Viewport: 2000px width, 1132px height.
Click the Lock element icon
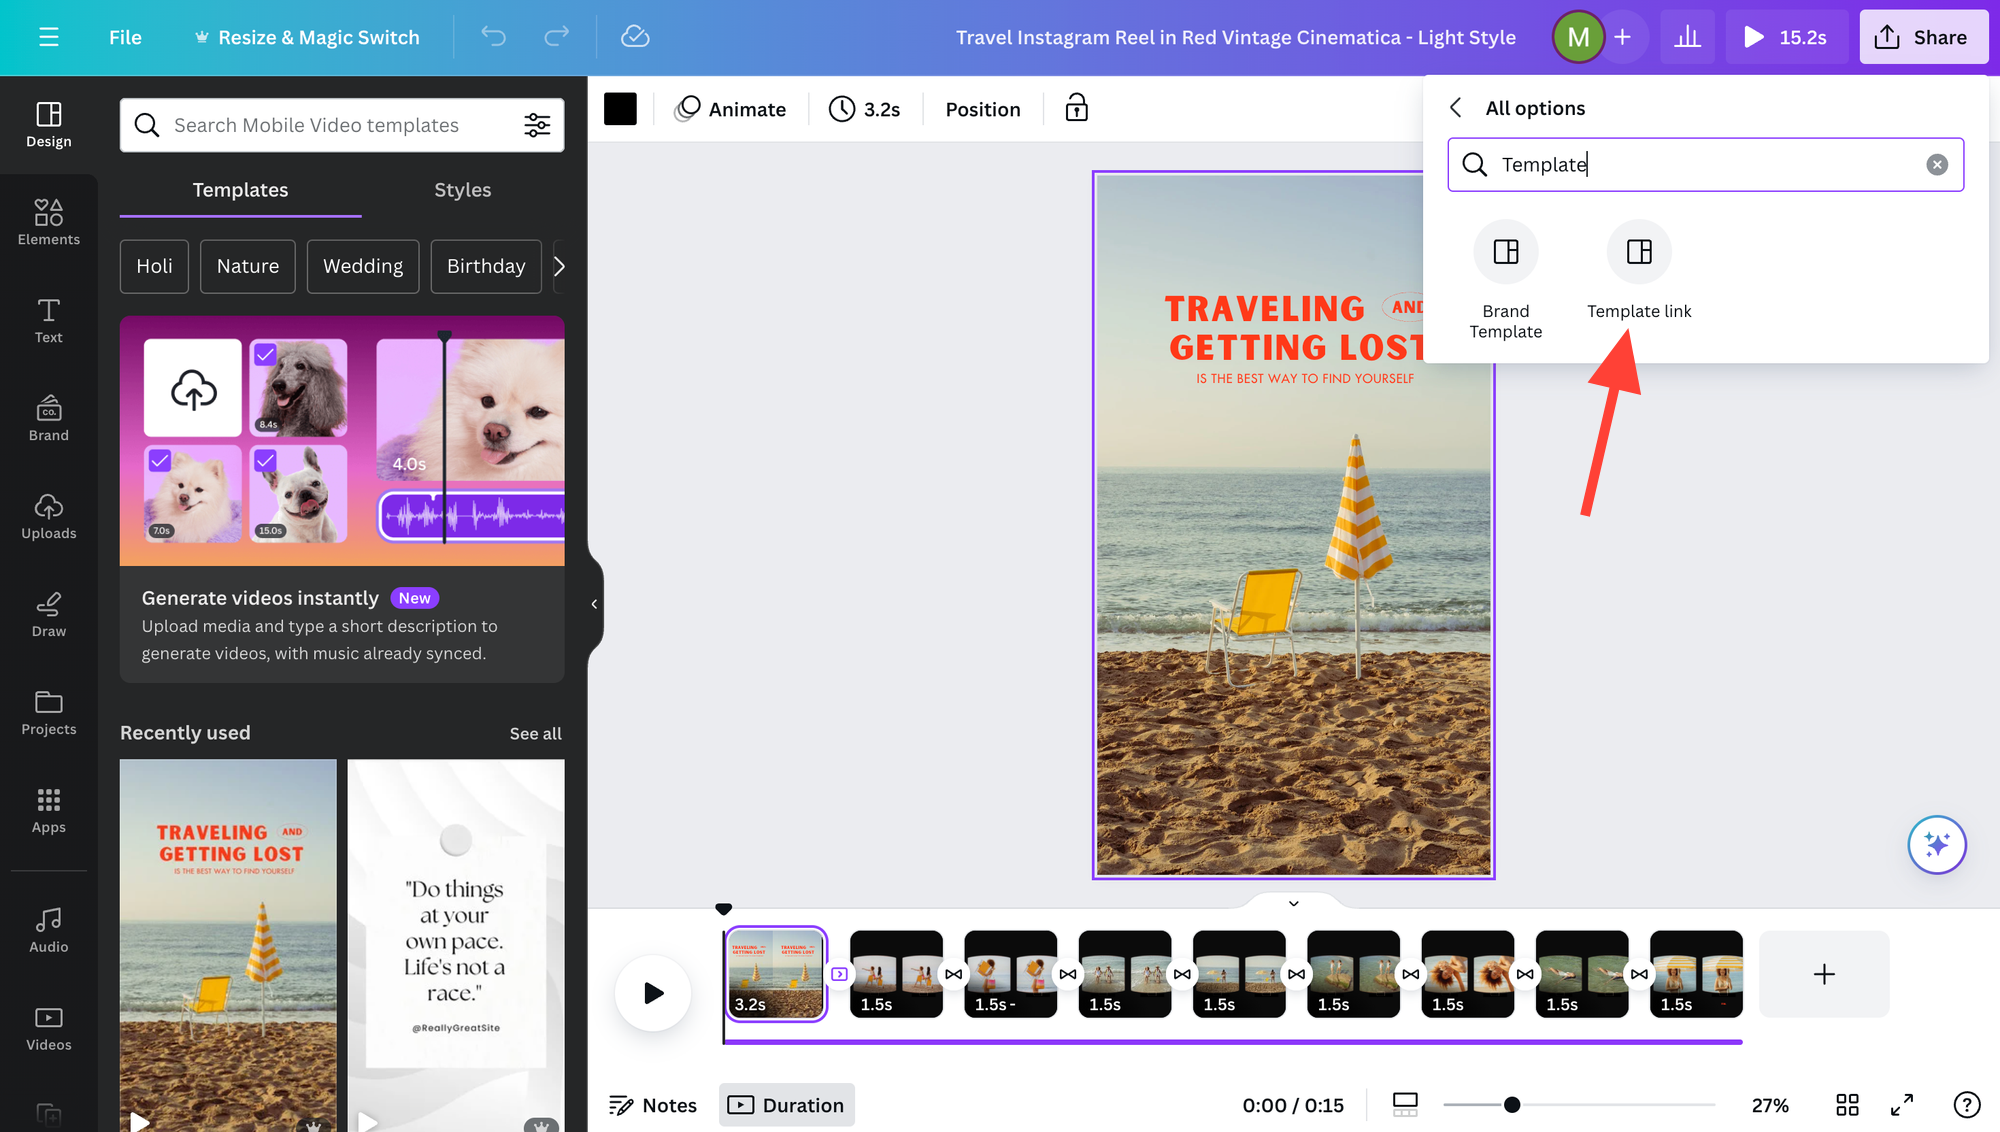tap(1077, 110)
